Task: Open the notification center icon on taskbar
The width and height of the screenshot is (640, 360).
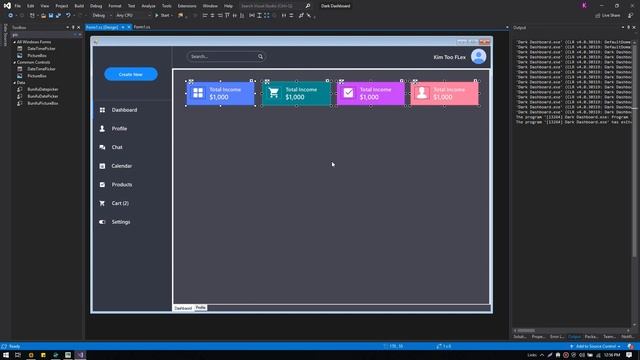Action: click(x=629, y=355)
